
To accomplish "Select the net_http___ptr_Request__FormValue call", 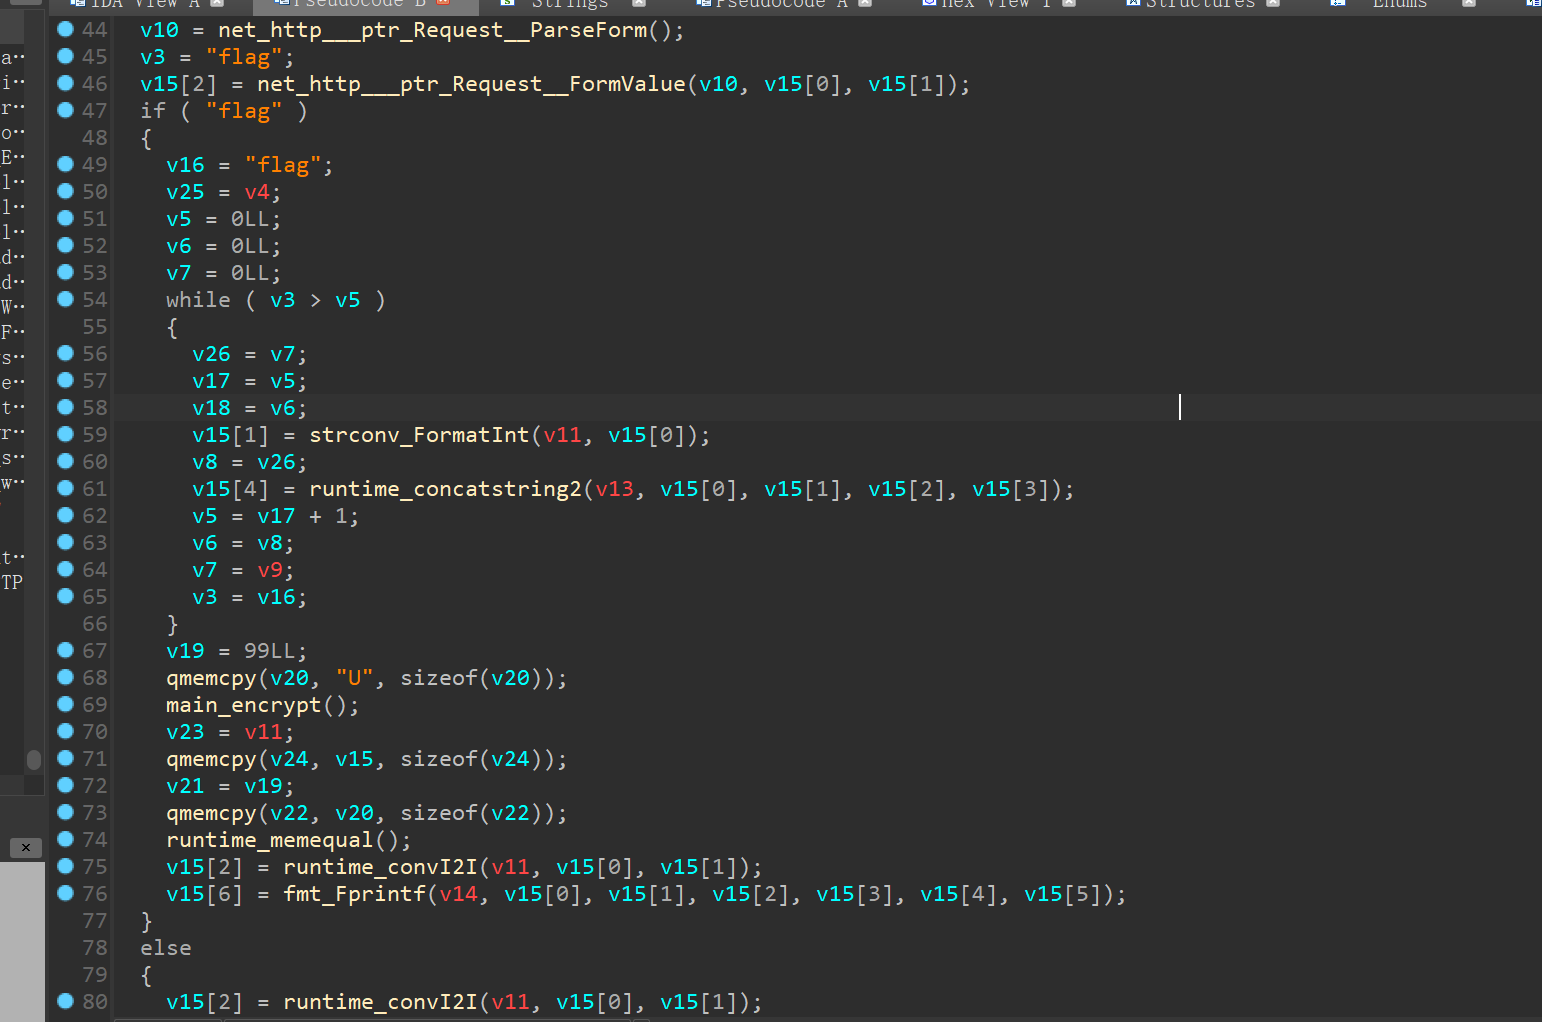I will (x=471, y=84).
